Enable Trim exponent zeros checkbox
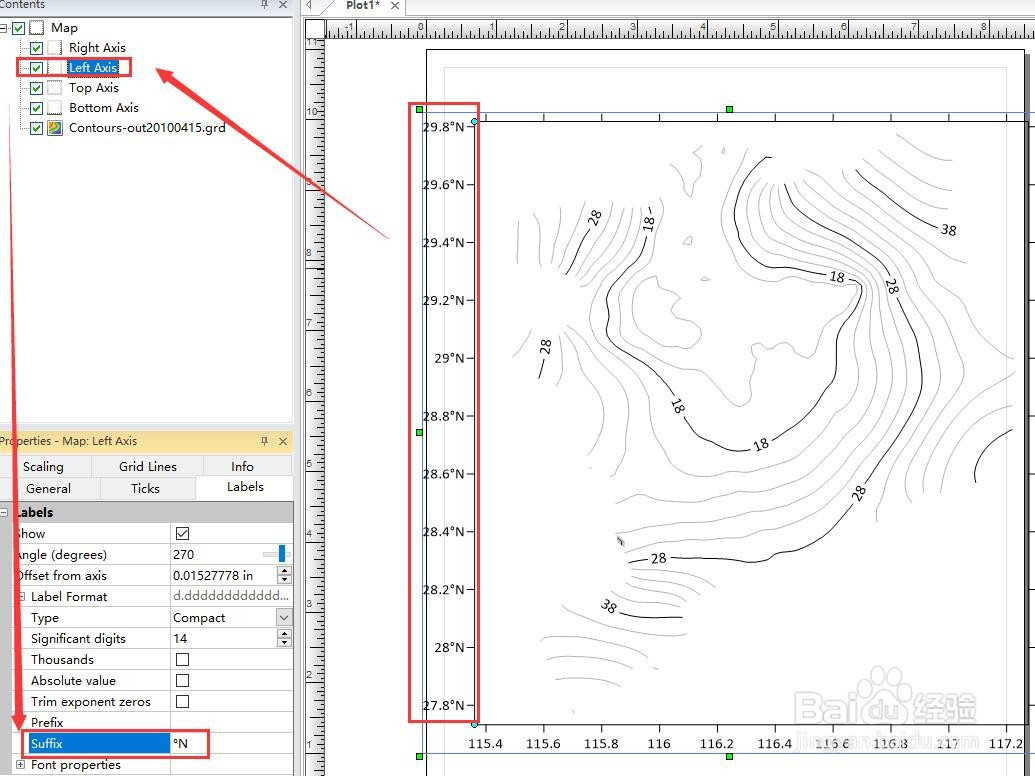 click(183, 701)
